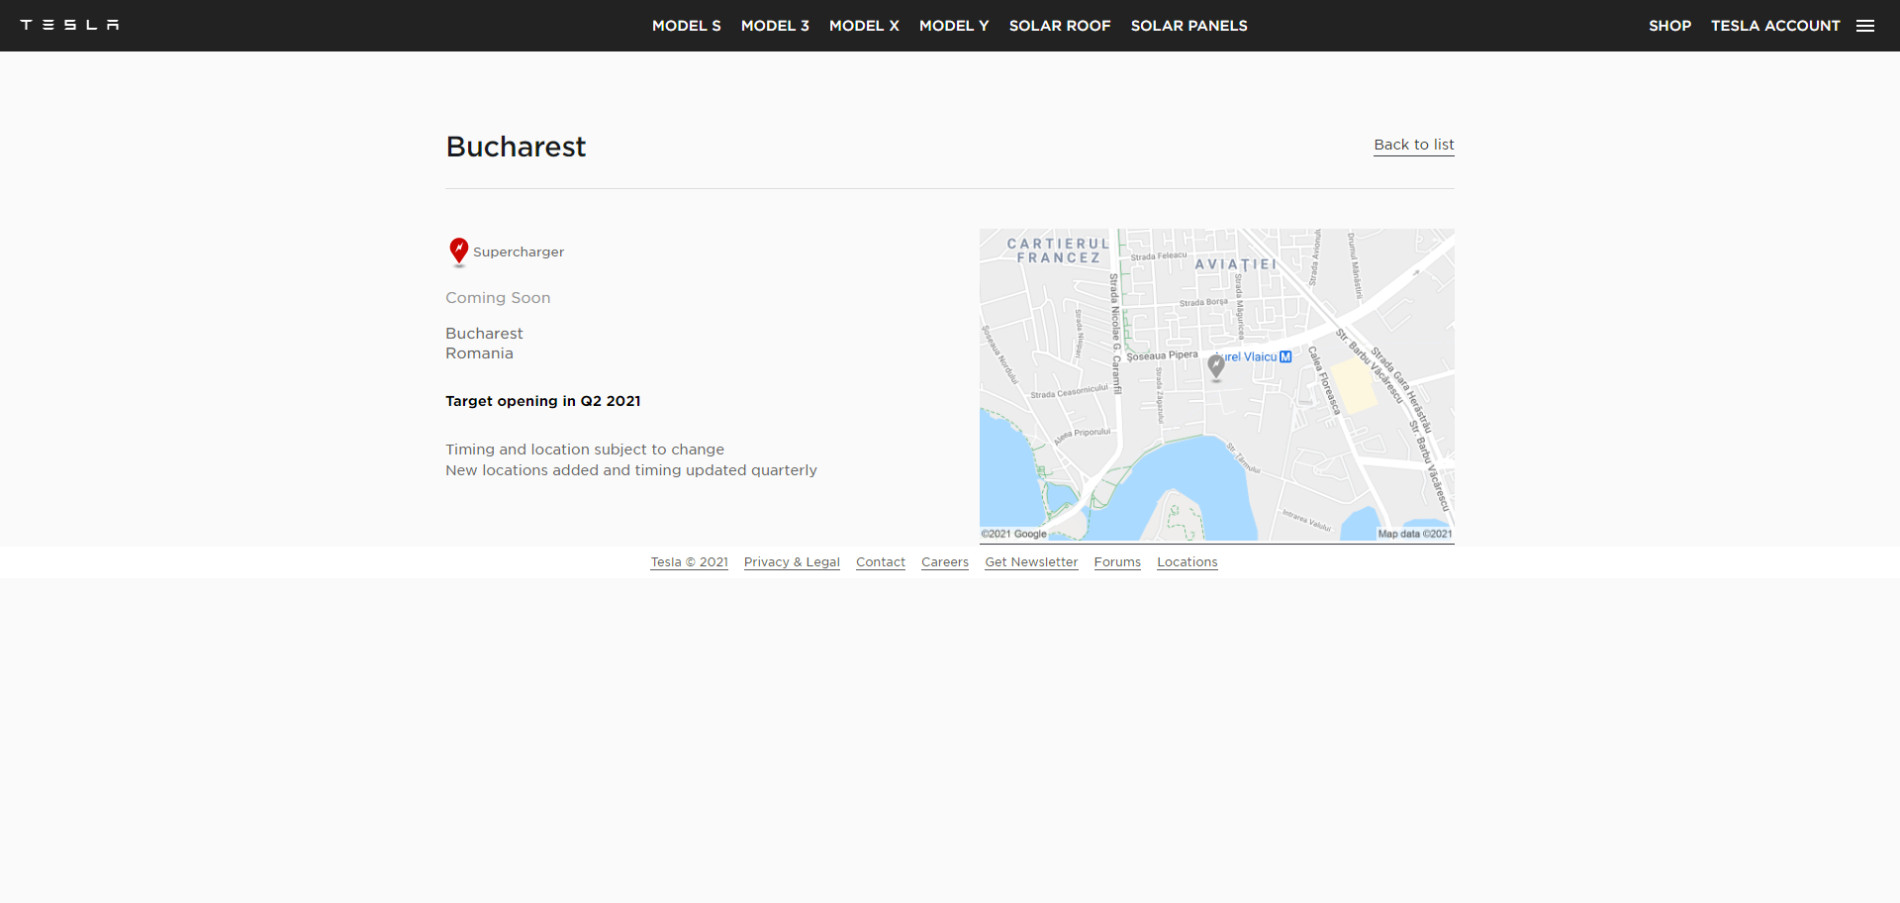Screen dimensions: 1900x903
Task: Click the Aurel Vlaicu metro station icon
Action: pos(1286,356)
